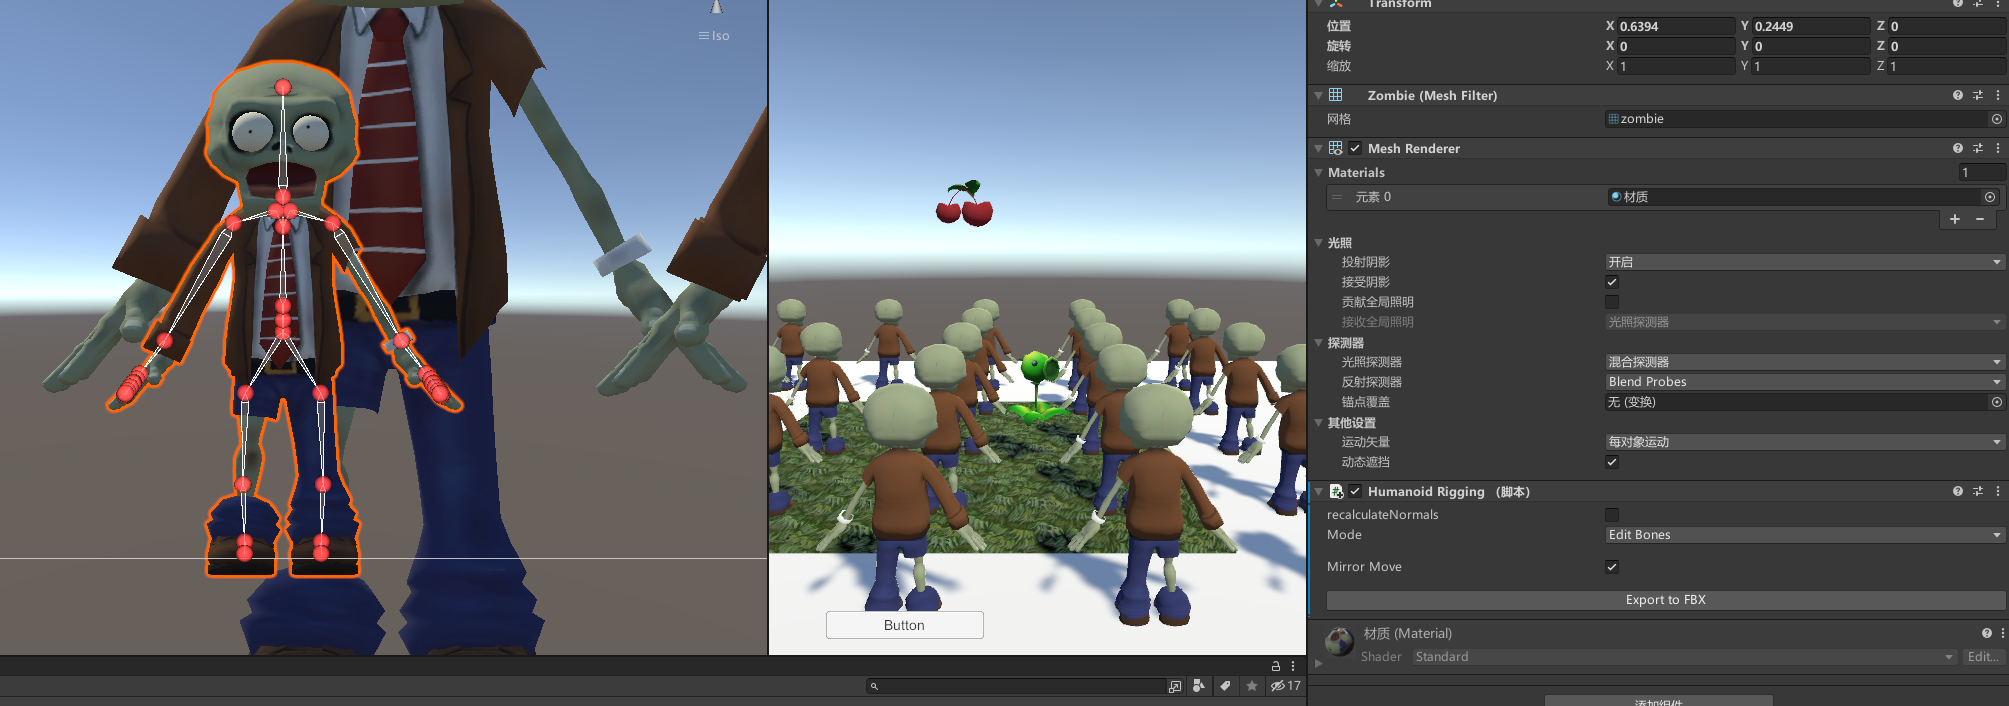
Task: Open search in new window icon
Action: tap(1175, 686)
